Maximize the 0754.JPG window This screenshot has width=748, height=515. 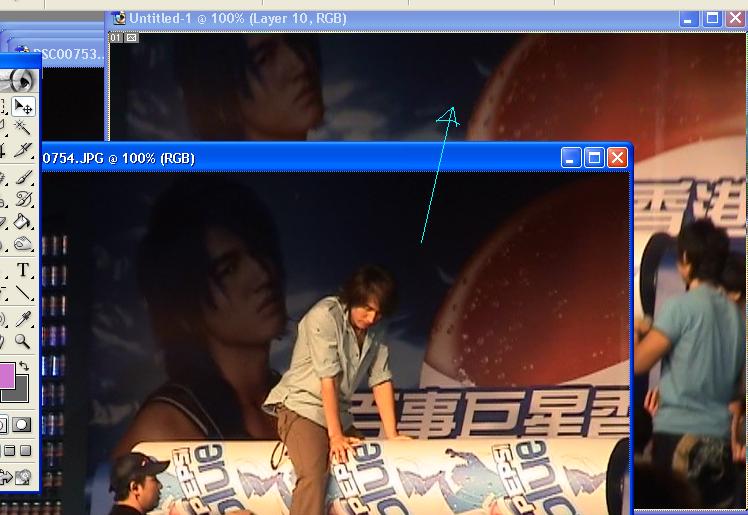pyautogui.click(x=594, y=158)
